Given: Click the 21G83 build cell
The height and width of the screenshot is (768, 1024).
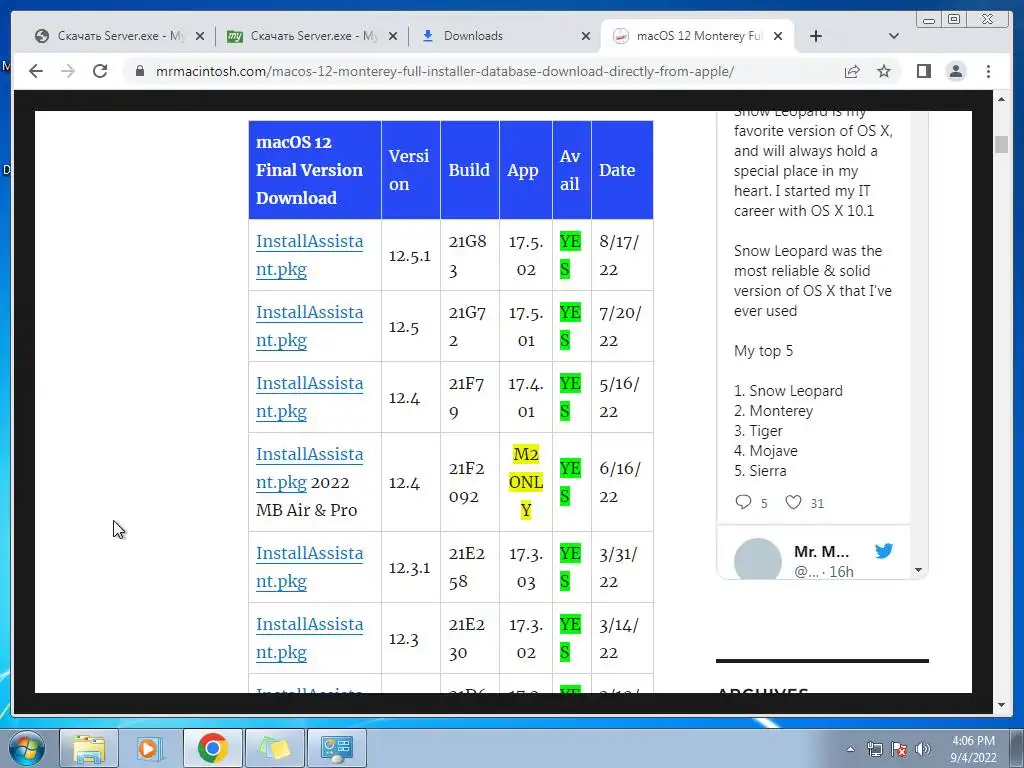Looking at the screenshot, I should [468, 255].
